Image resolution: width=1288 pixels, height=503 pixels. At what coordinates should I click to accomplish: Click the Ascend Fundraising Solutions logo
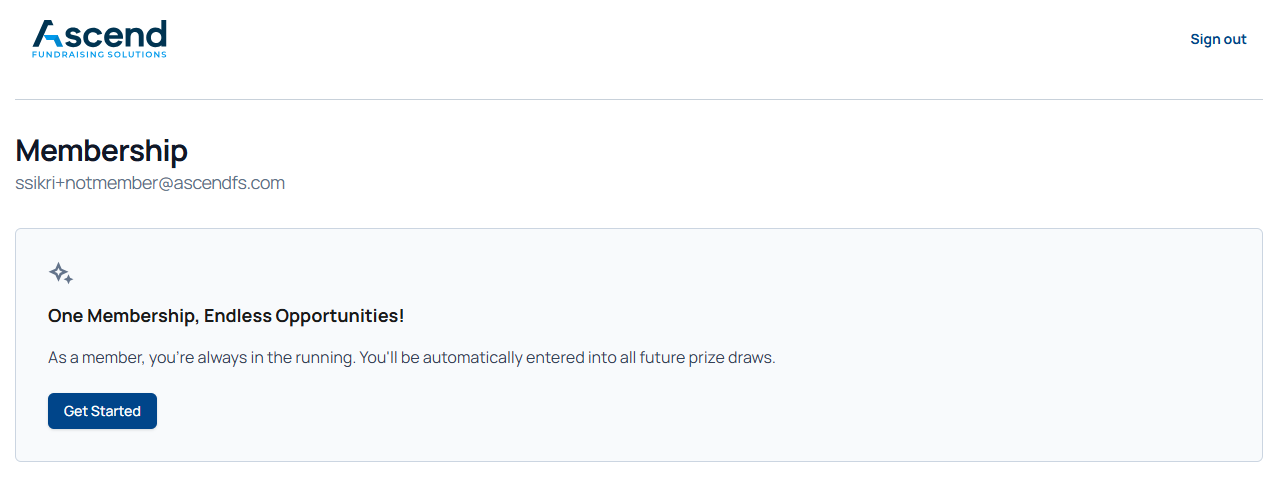click(x=99, y=39)
